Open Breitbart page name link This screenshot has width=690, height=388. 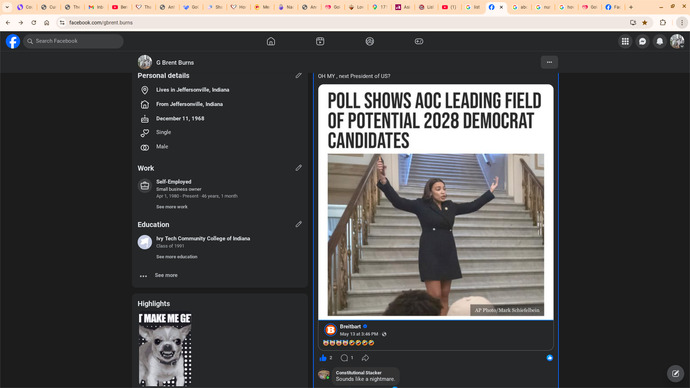pos(350,326)
